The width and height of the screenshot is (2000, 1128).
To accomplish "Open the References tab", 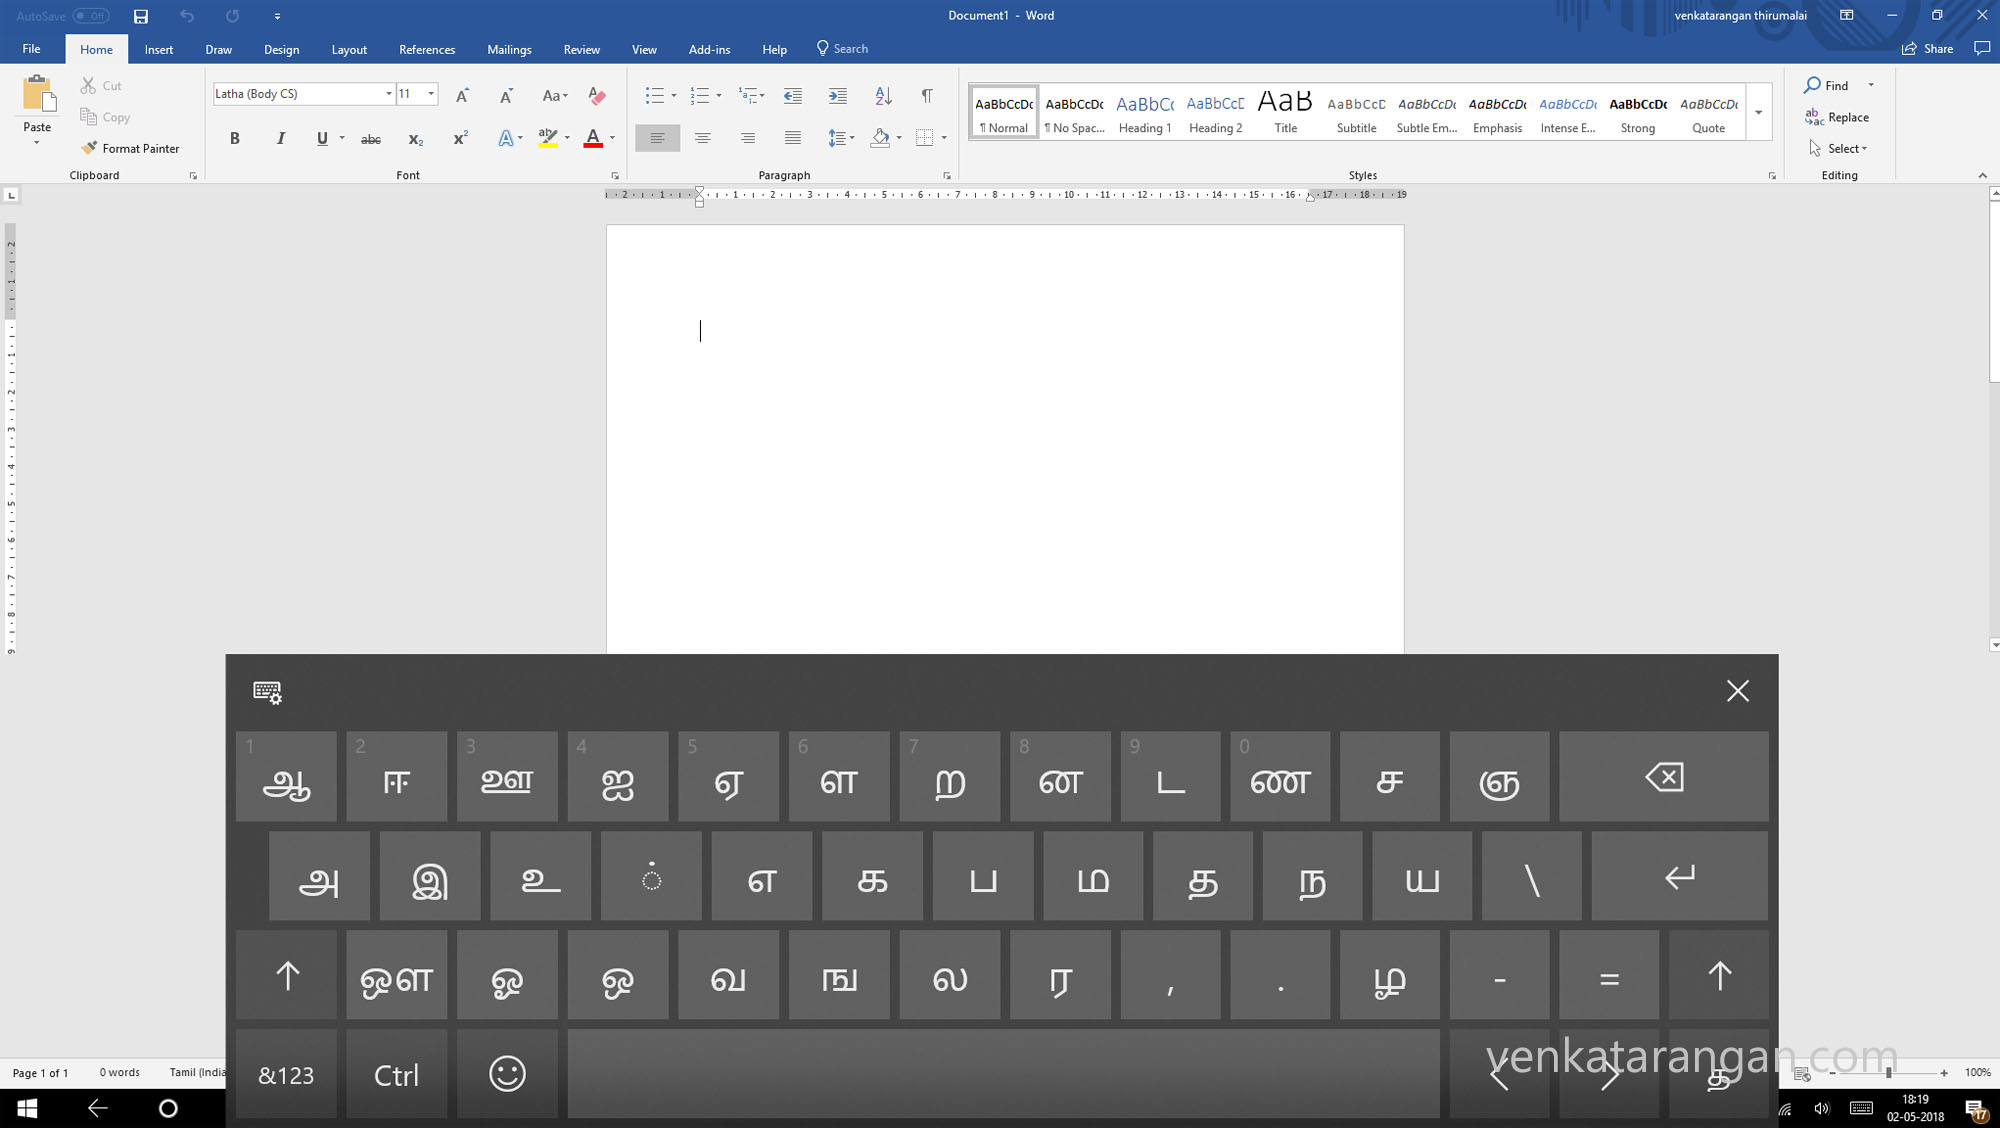I will (x=427, y=49).
